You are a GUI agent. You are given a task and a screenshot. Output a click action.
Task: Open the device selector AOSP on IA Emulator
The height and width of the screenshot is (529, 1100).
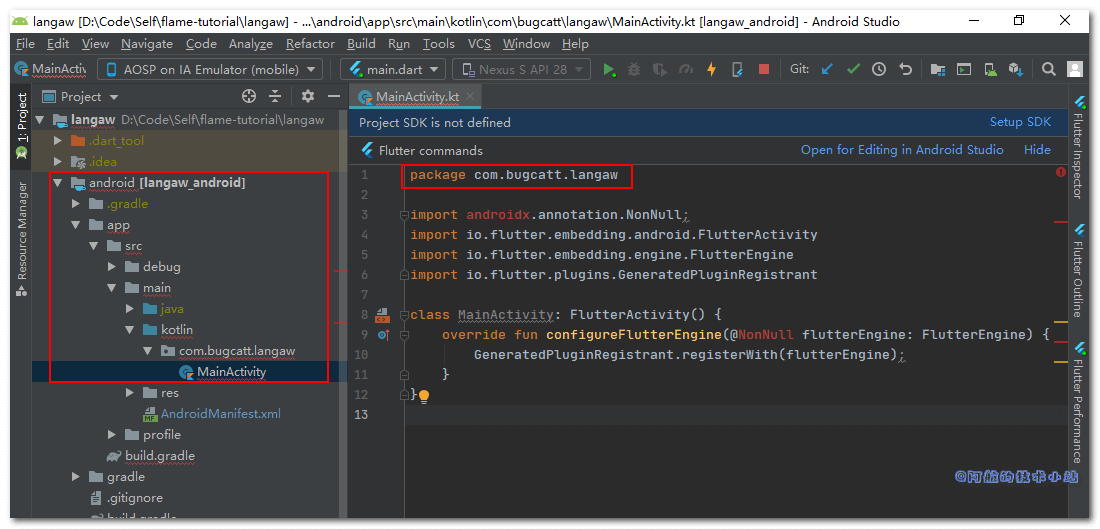[210, 69]
